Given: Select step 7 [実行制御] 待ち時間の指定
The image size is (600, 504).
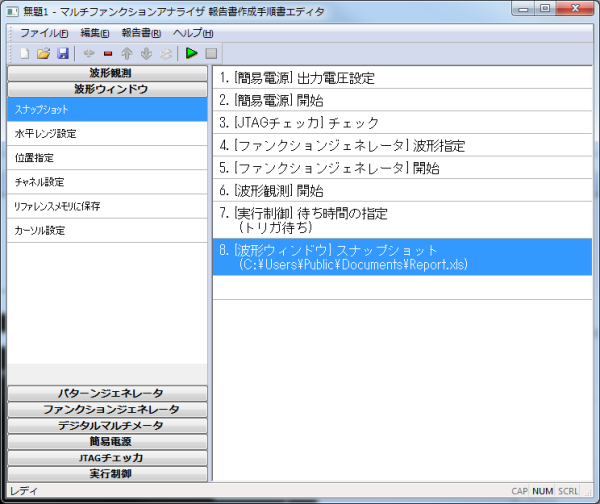Looking at the screenshot, I should tap(403, 220).
